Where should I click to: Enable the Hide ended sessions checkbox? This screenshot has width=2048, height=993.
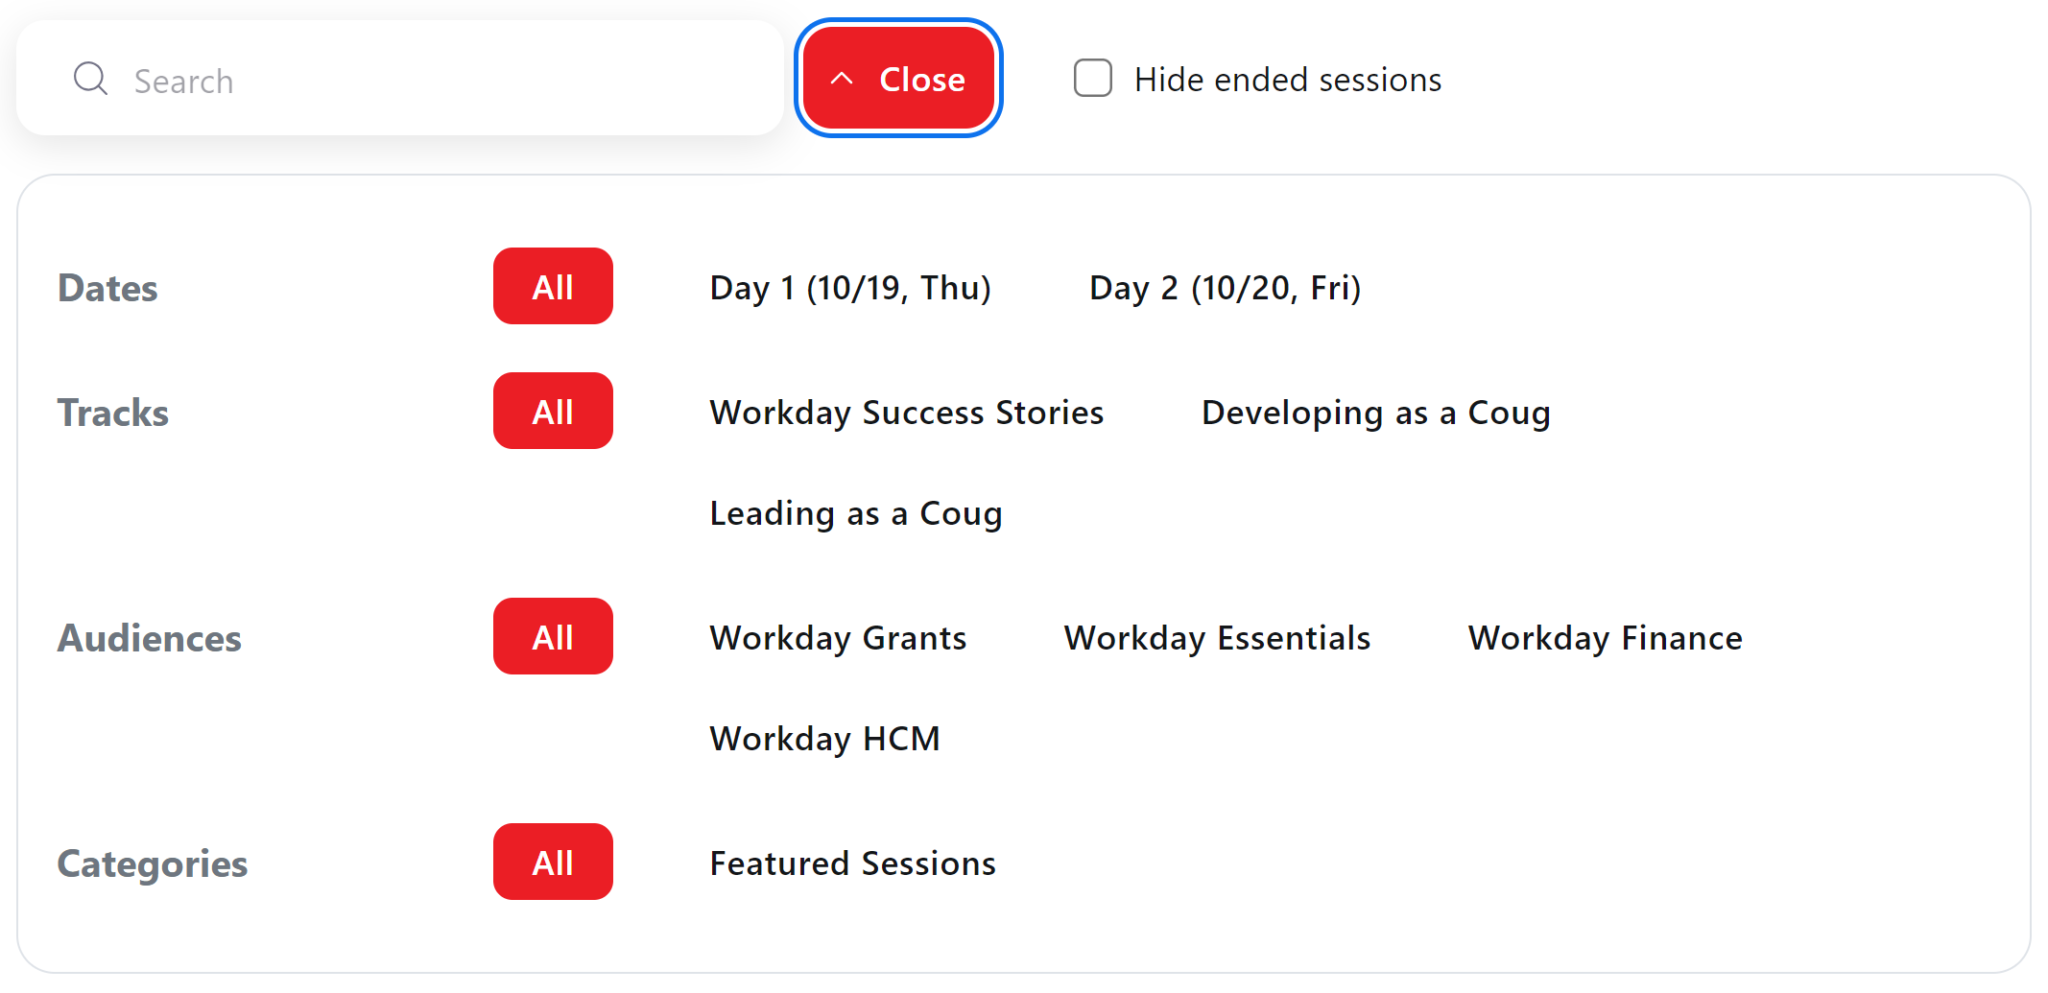click(x=1092, y=78)
